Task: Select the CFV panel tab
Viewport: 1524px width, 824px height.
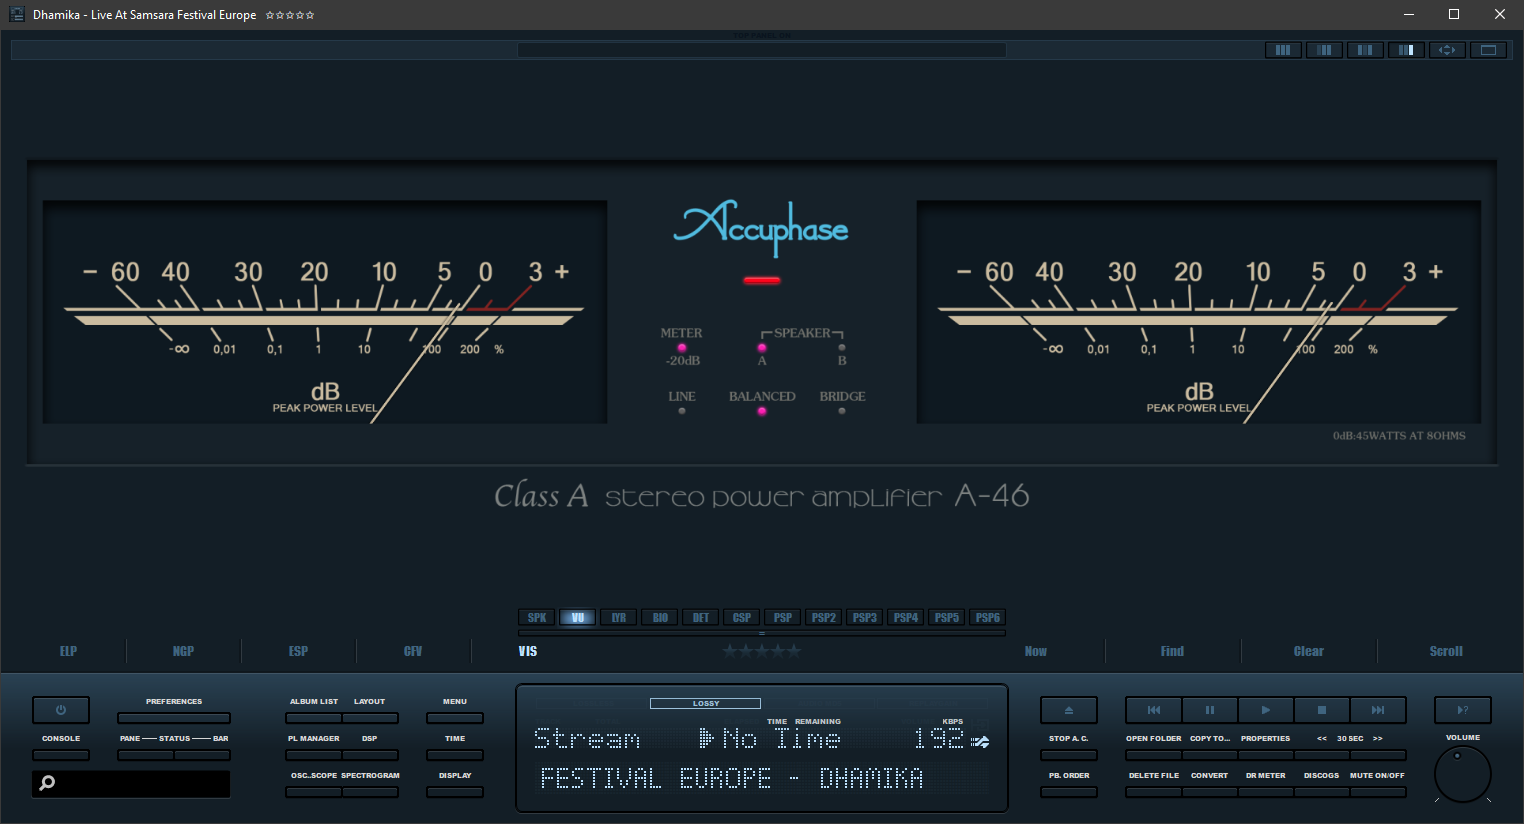Action: click(x=413, y=651)
